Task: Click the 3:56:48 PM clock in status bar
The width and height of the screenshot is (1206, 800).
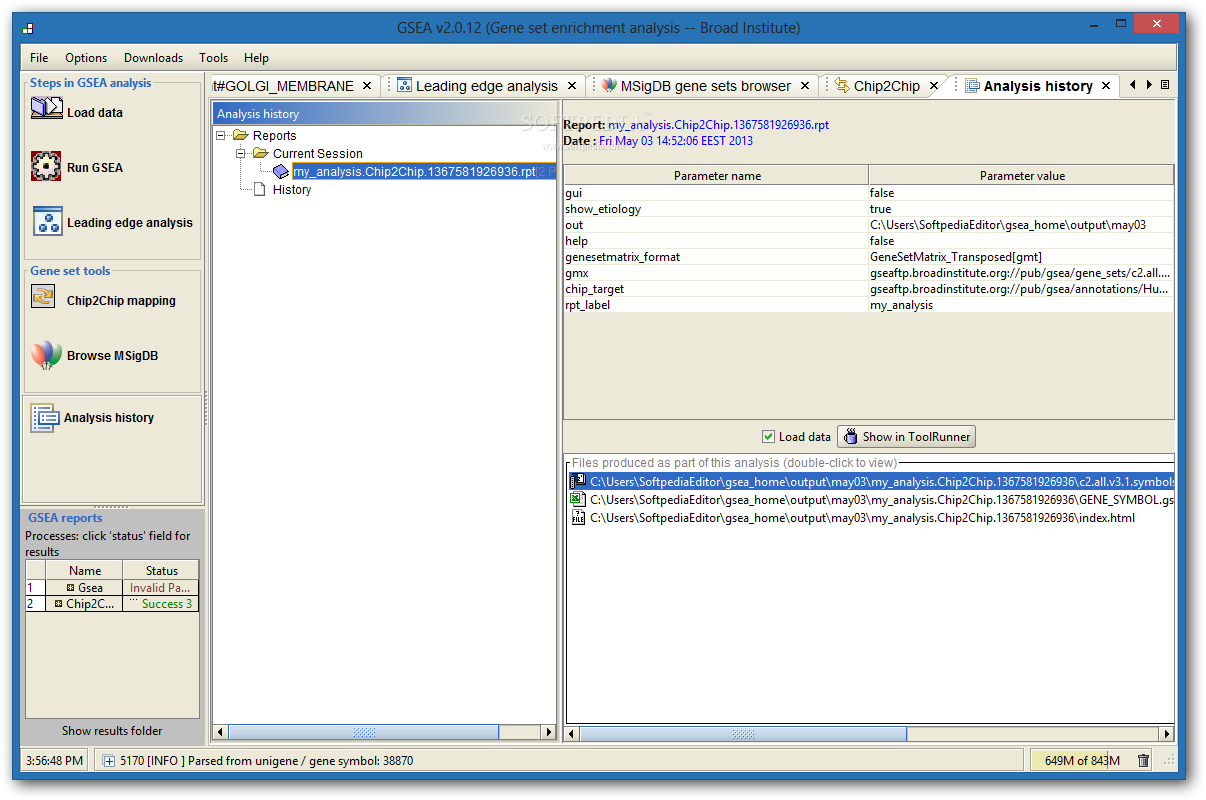Action: point(54,761)
